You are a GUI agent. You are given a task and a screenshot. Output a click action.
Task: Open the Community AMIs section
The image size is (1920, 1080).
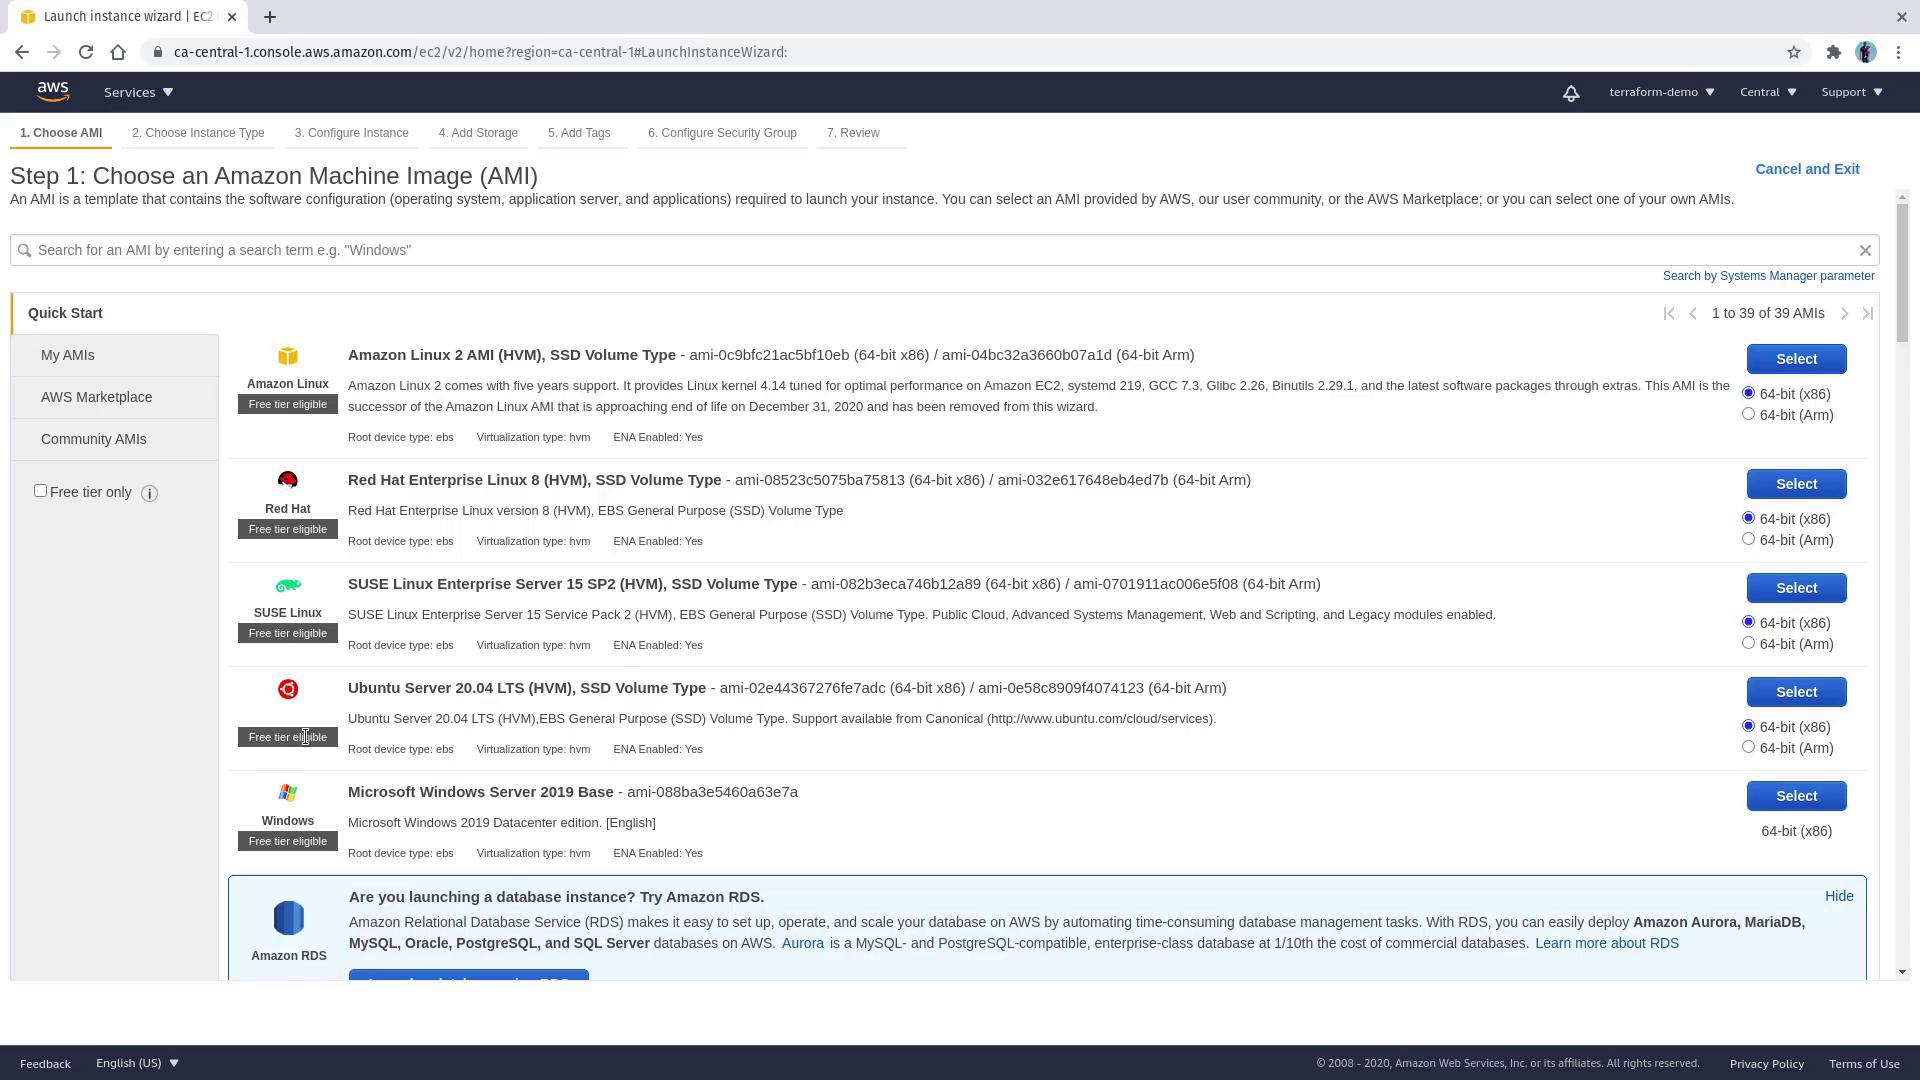(94, 439)
